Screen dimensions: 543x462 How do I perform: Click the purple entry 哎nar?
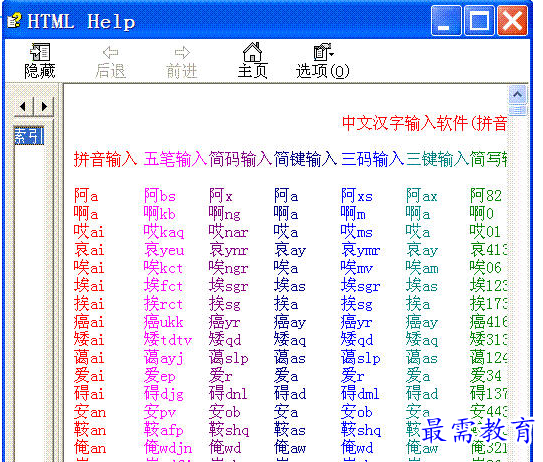tap(229, 231)
